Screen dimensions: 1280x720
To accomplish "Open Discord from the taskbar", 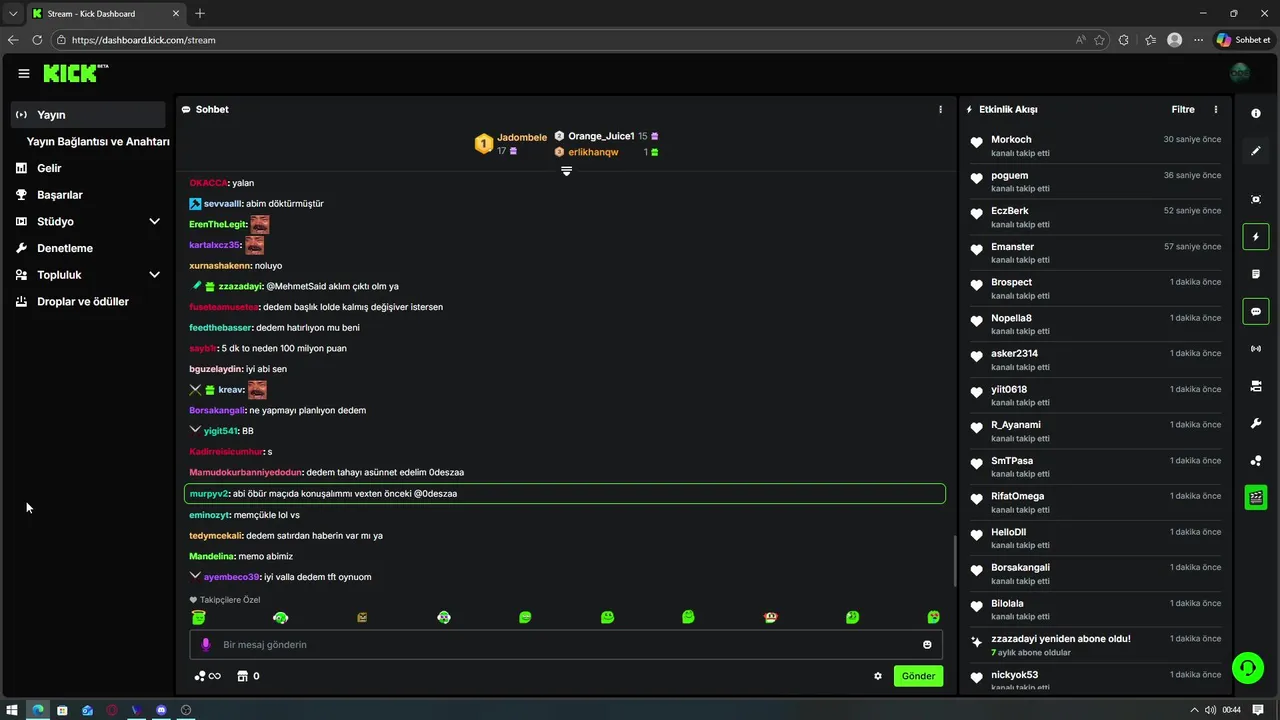I will tap(161, 710).
